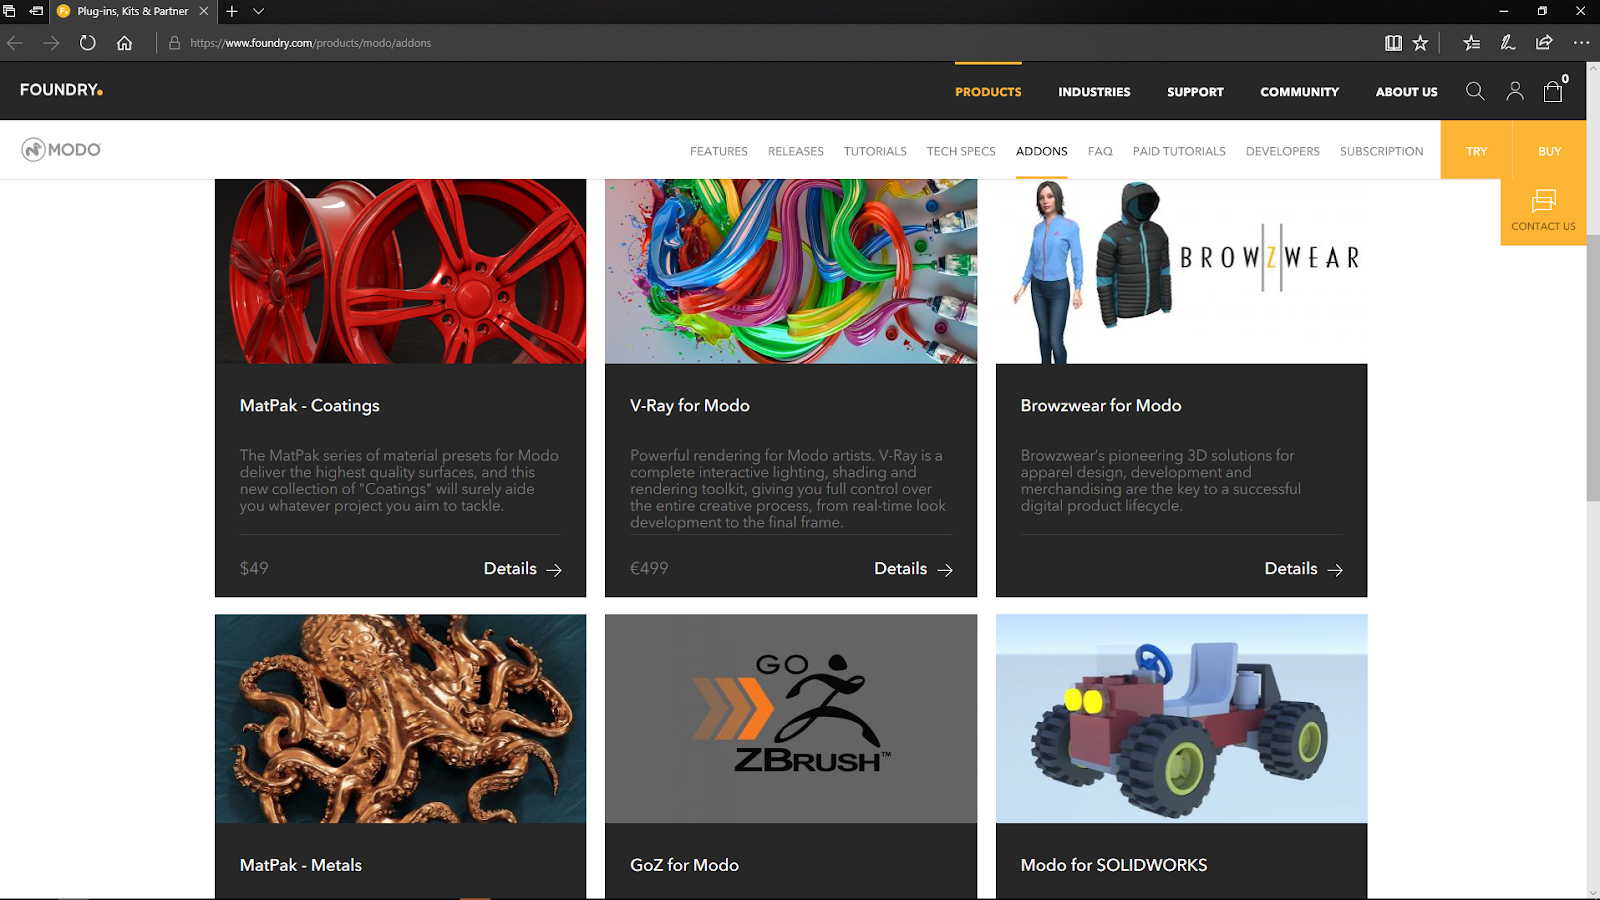This screenshot has height=900, width=1600.
Task: Go to the Tutorials tab
Action: (875, 151)
